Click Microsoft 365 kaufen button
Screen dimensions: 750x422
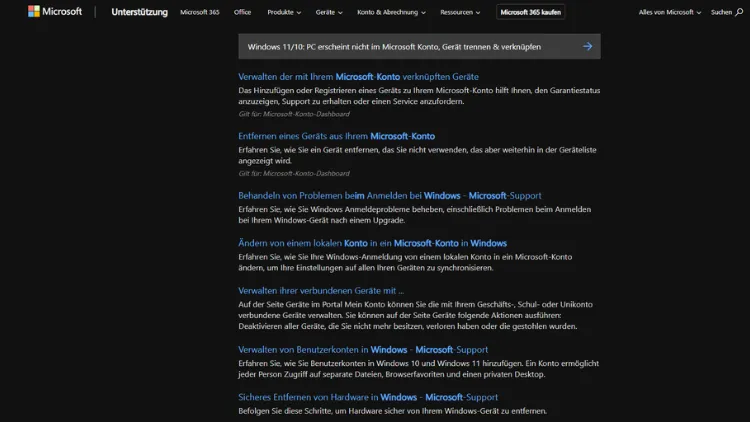pyautogui.click(x=530, y=12)
